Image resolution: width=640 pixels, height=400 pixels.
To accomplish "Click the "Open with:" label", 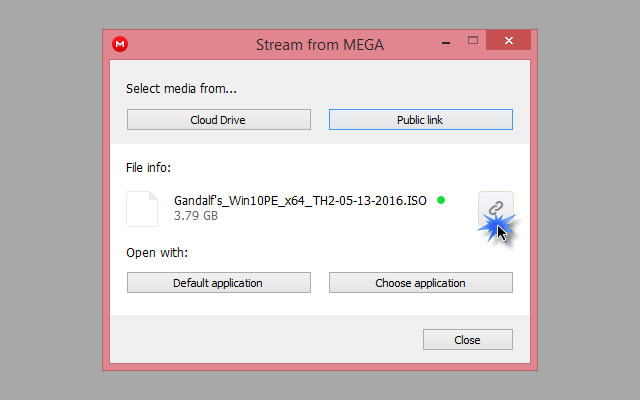I will tap(157, 253).
